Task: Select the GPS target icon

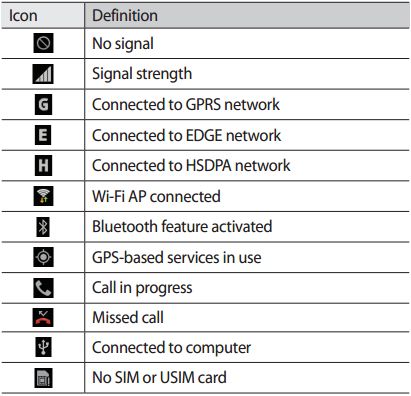Action: pos(43,257)
